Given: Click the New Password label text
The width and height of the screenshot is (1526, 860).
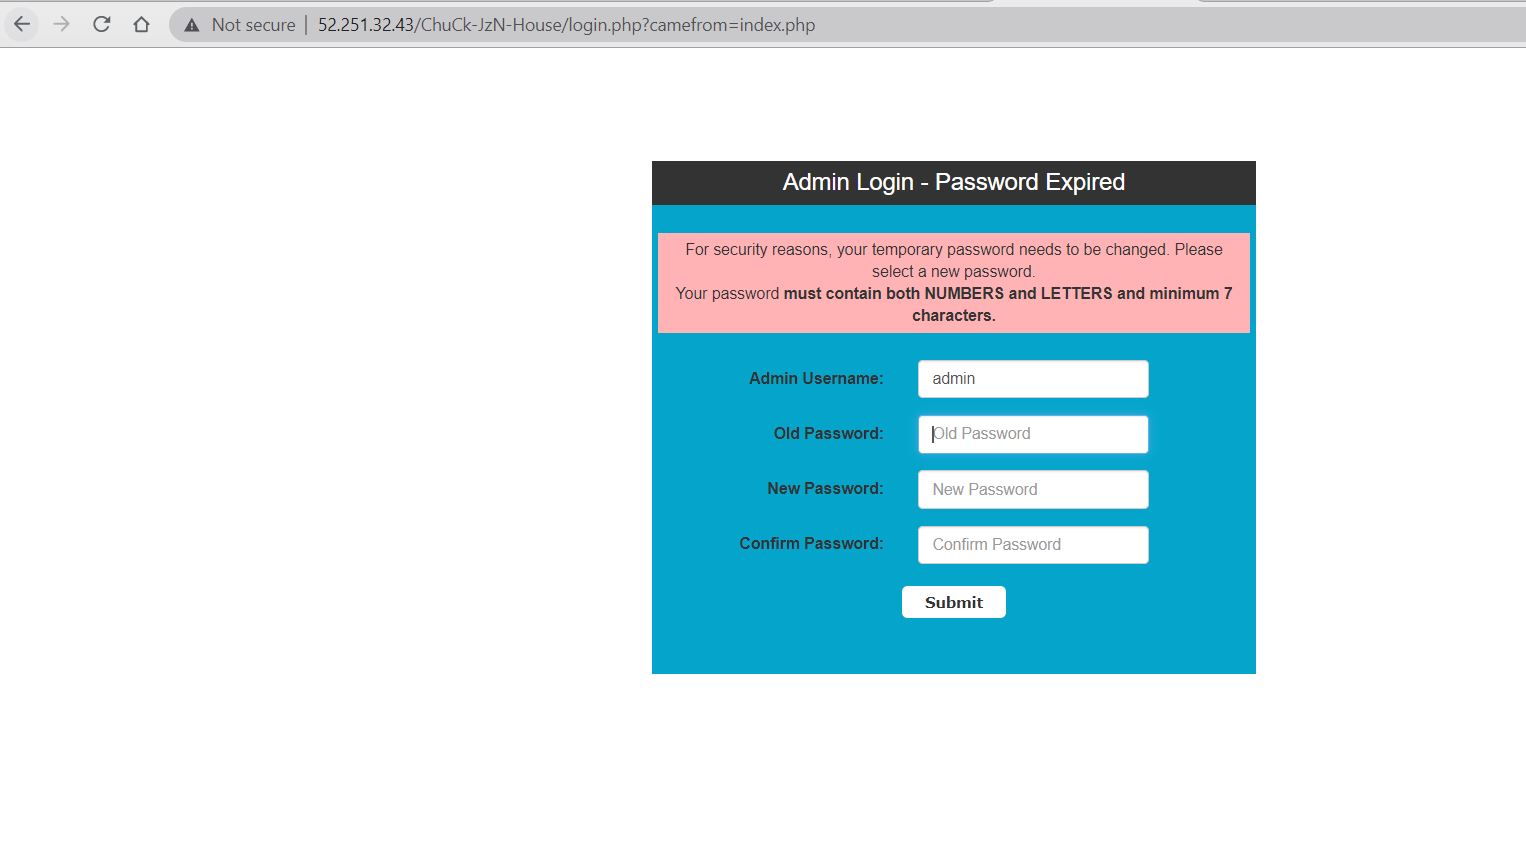Looking at the screenshot, I should tap(825, 488).
